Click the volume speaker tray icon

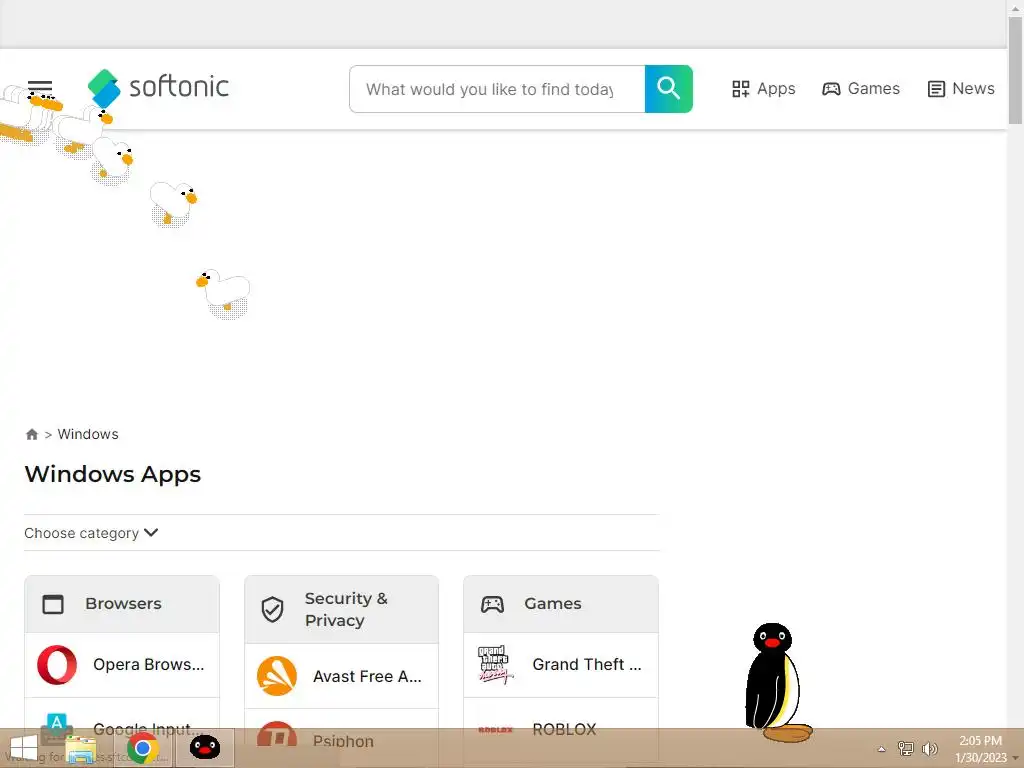coord(930,748)
